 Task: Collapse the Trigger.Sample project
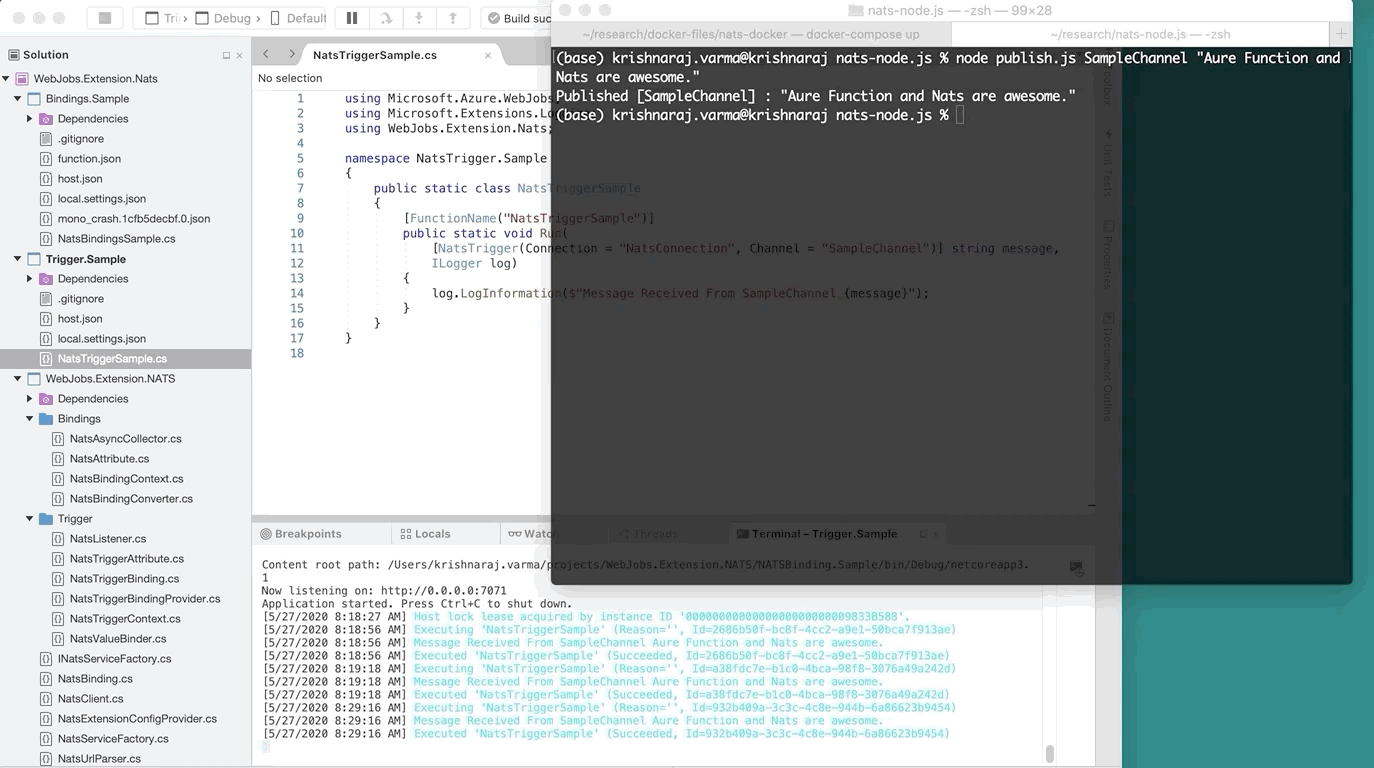[x=18, y=259]
